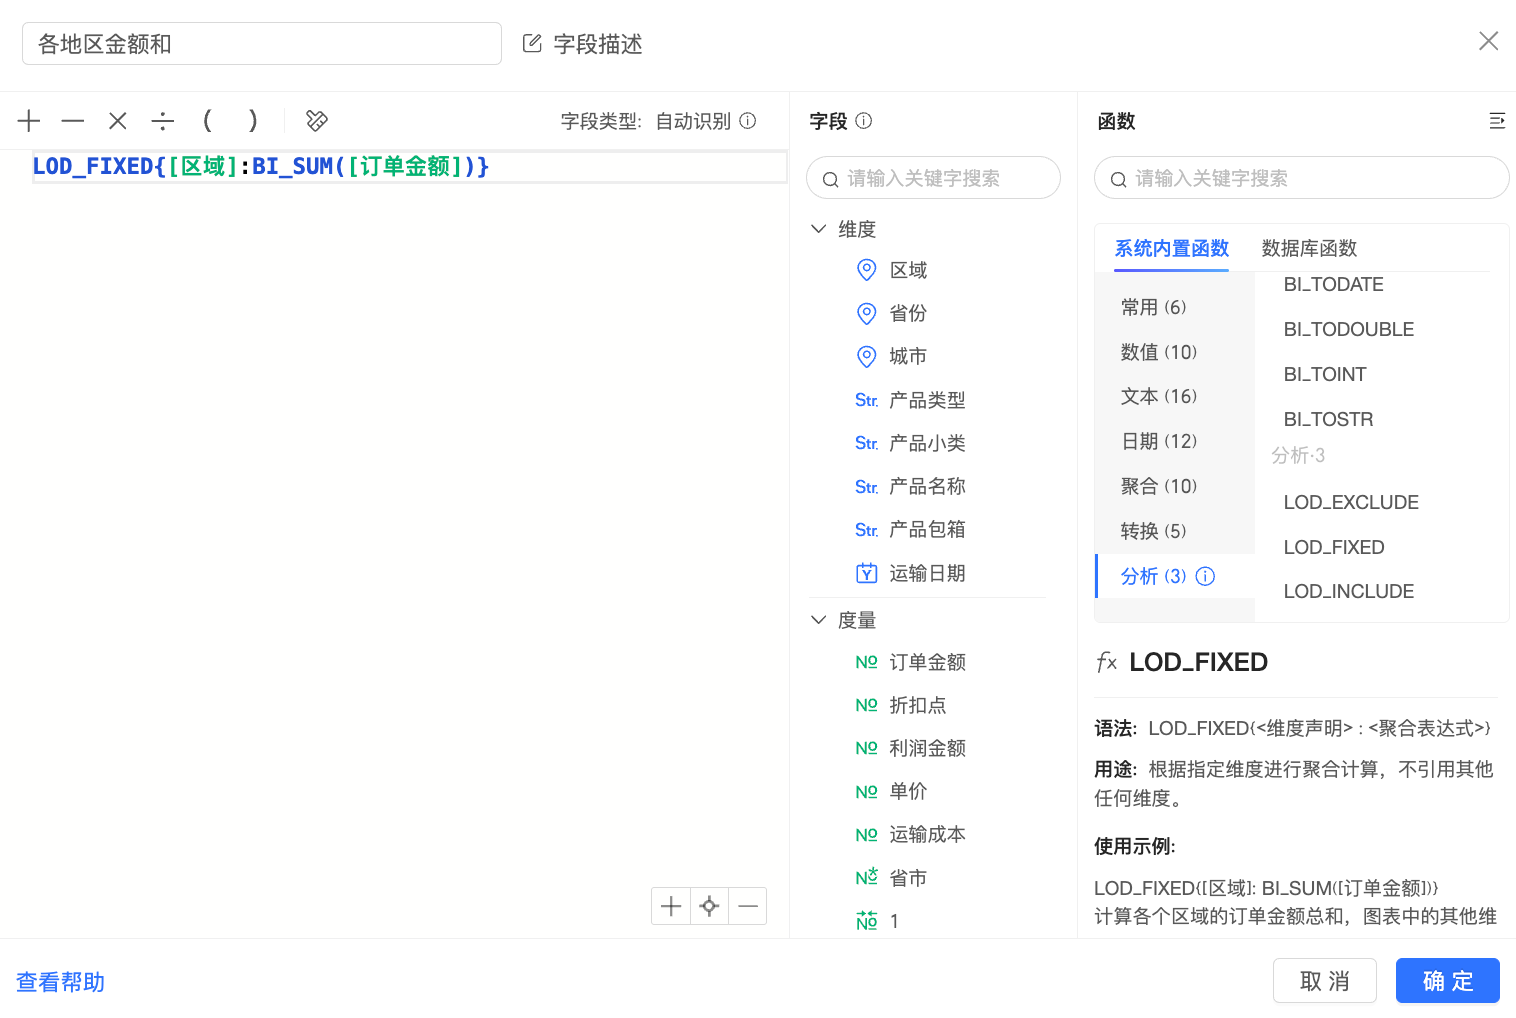Switch to the 系统内置函数 tab
The height and width of the screenshot is (1018, 1516).
1171,248
